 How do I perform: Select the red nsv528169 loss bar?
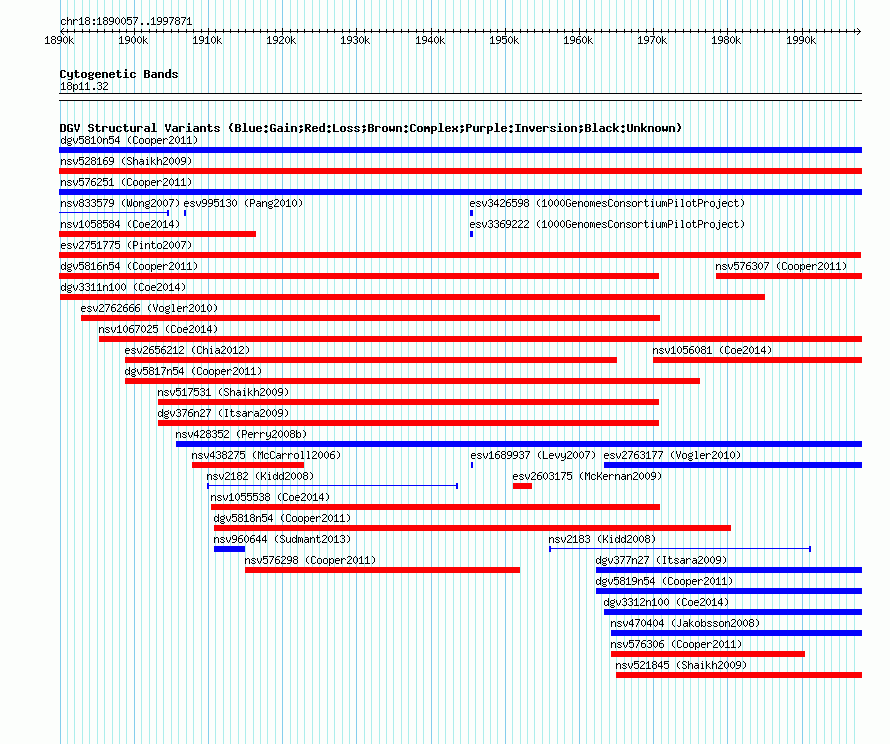(460, 171)
